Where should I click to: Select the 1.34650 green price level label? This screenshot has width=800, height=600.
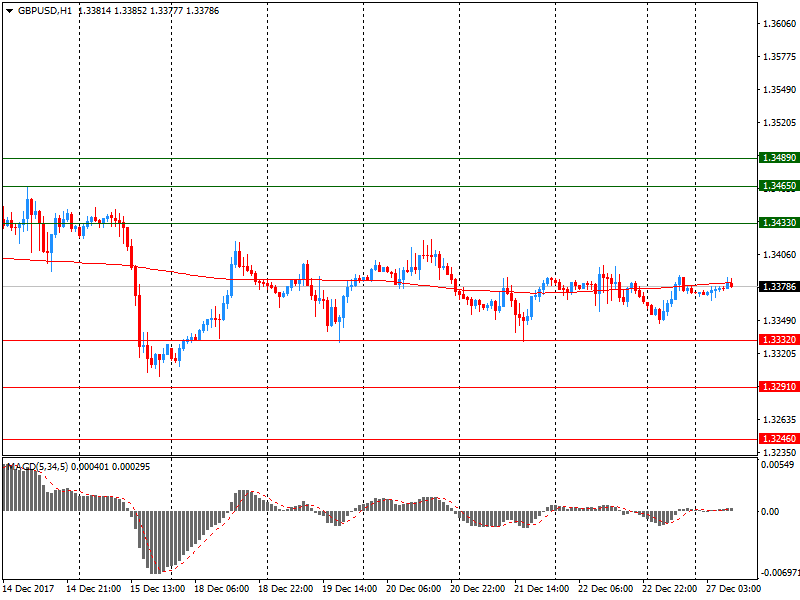(778, 186)
